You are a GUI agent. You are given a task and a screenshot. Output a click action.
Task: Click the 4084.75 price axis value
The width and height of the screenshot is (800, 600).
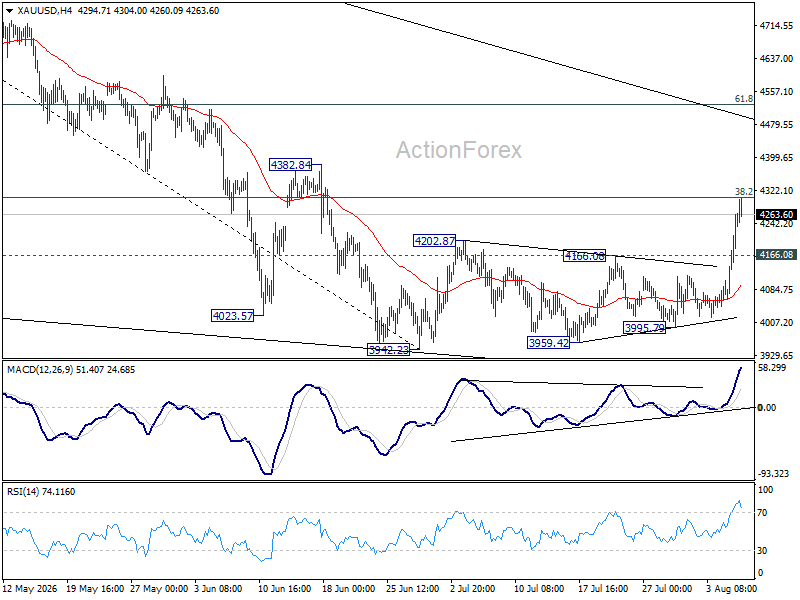tap(776, 289)
